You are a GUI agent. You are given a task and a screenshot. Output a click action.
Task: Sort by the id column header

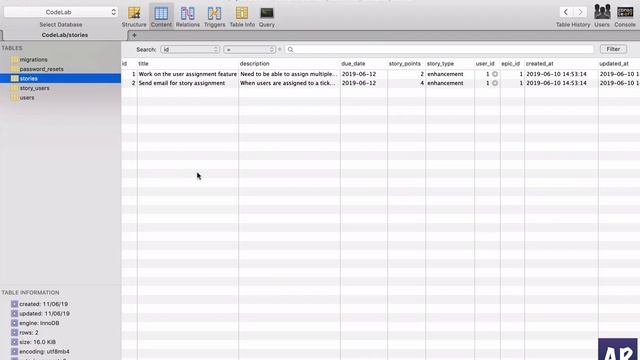tap(129, 64)
